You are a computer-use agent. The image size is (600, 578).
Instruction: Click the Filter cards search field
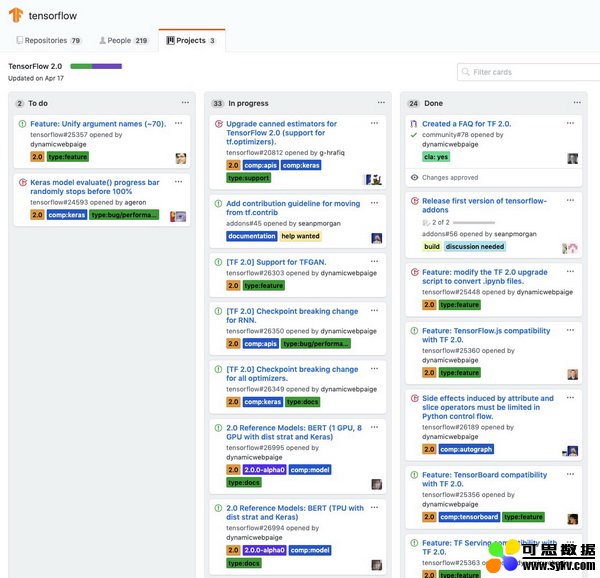click(x=528, y=72)
